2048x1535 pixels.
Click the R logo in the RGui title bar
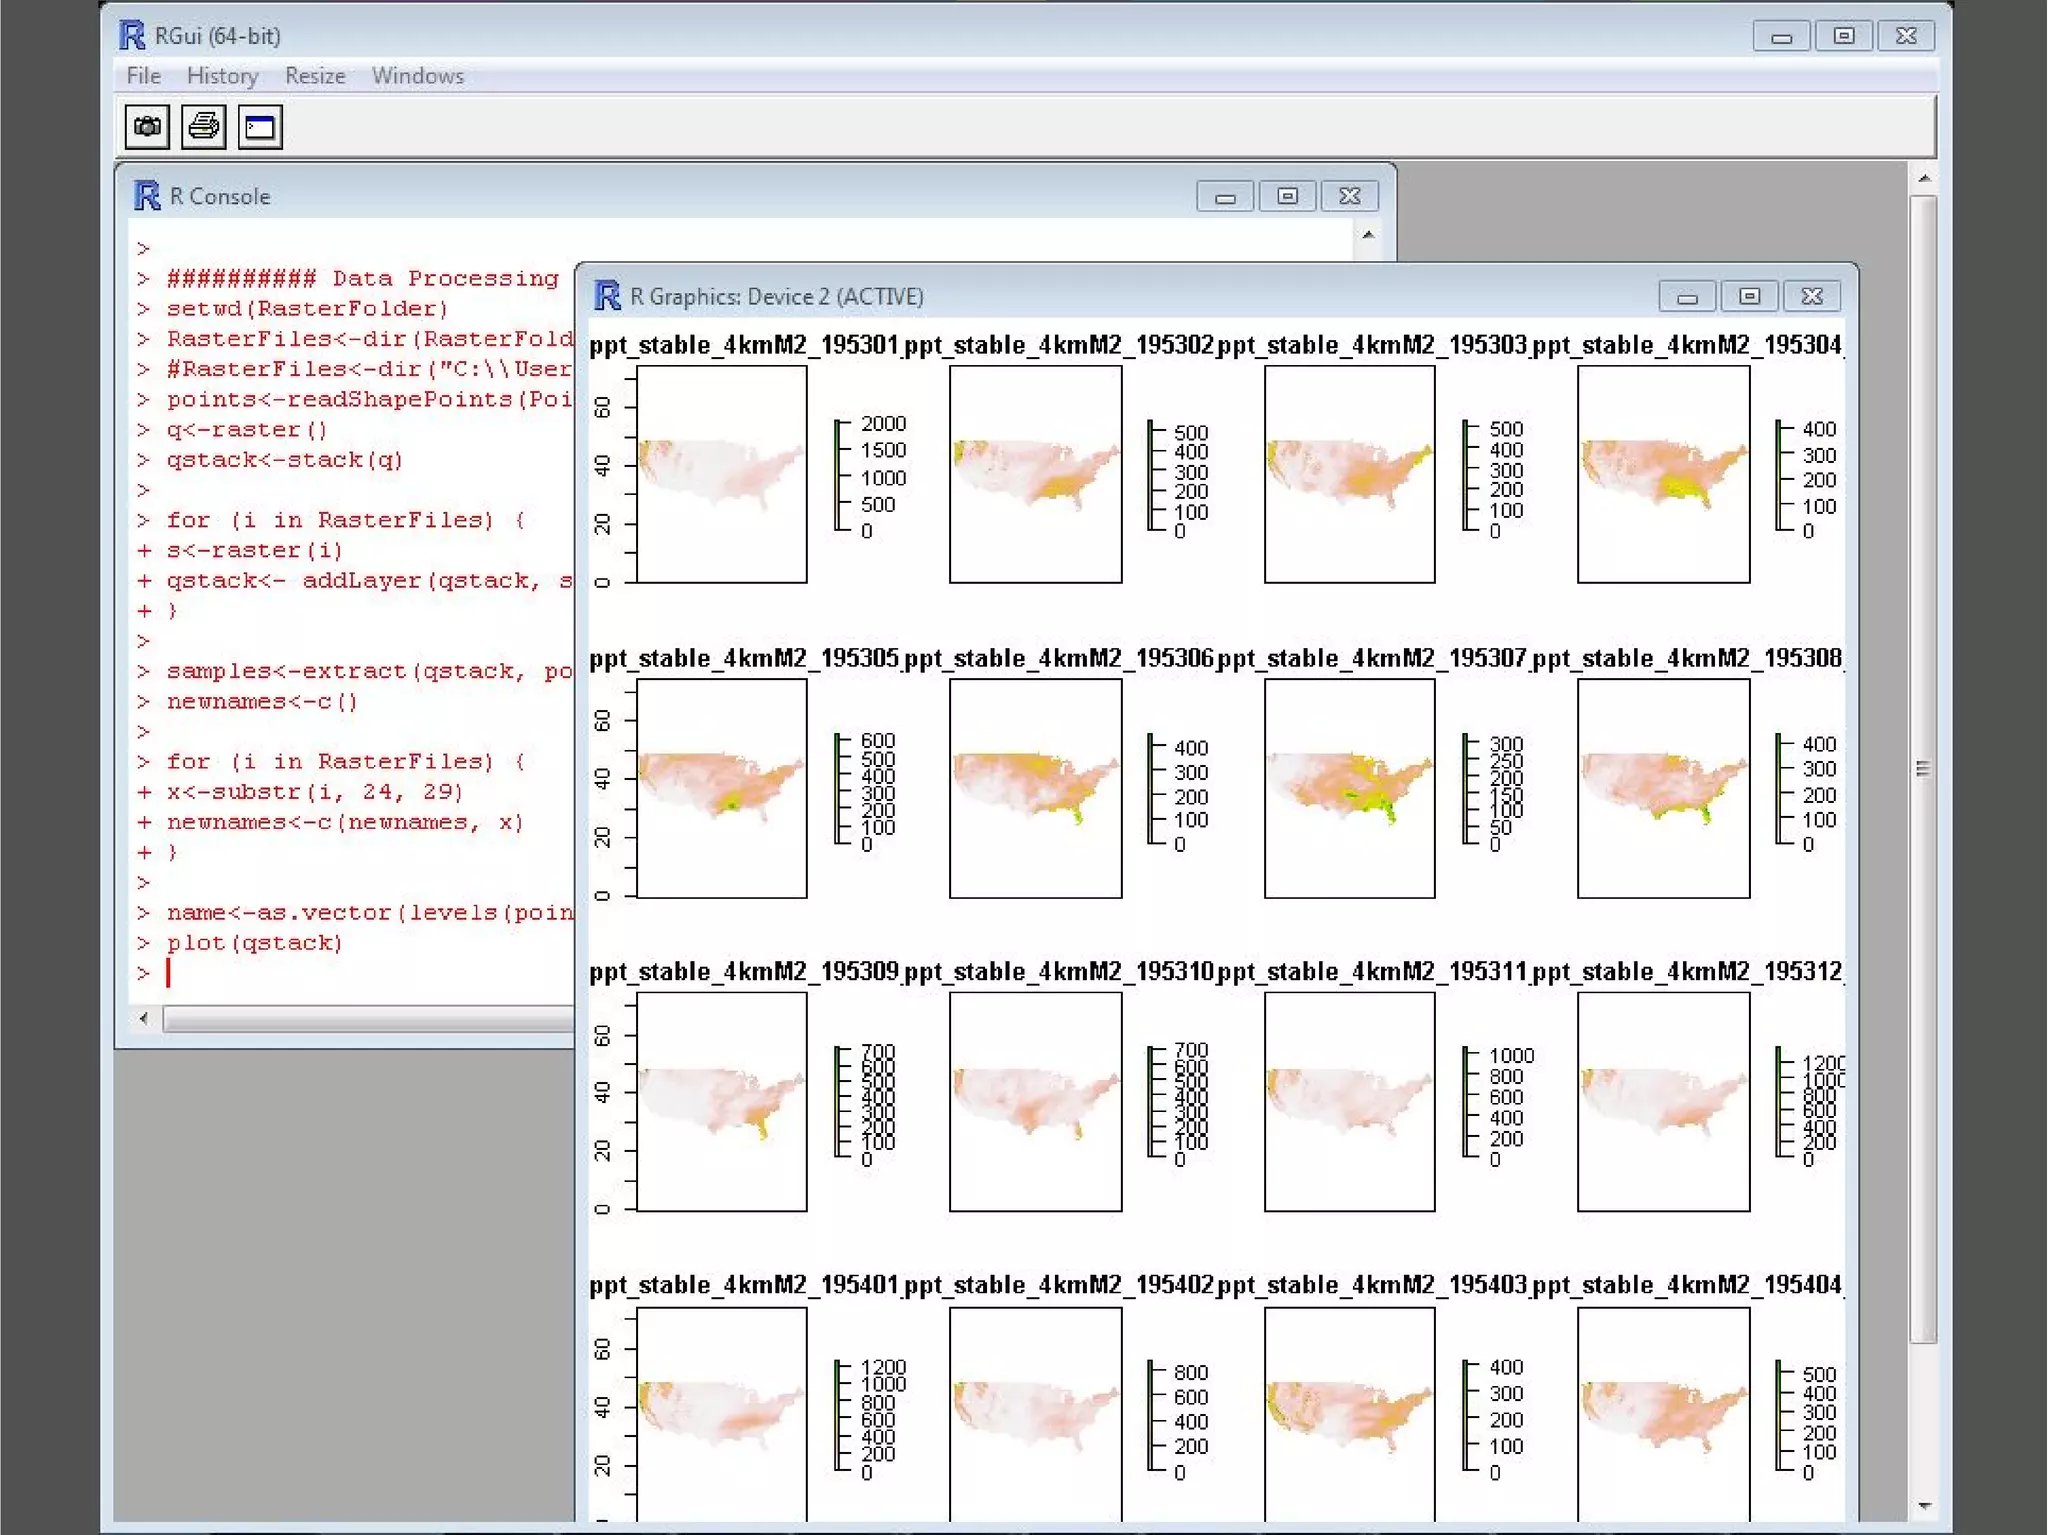(132, 35)
